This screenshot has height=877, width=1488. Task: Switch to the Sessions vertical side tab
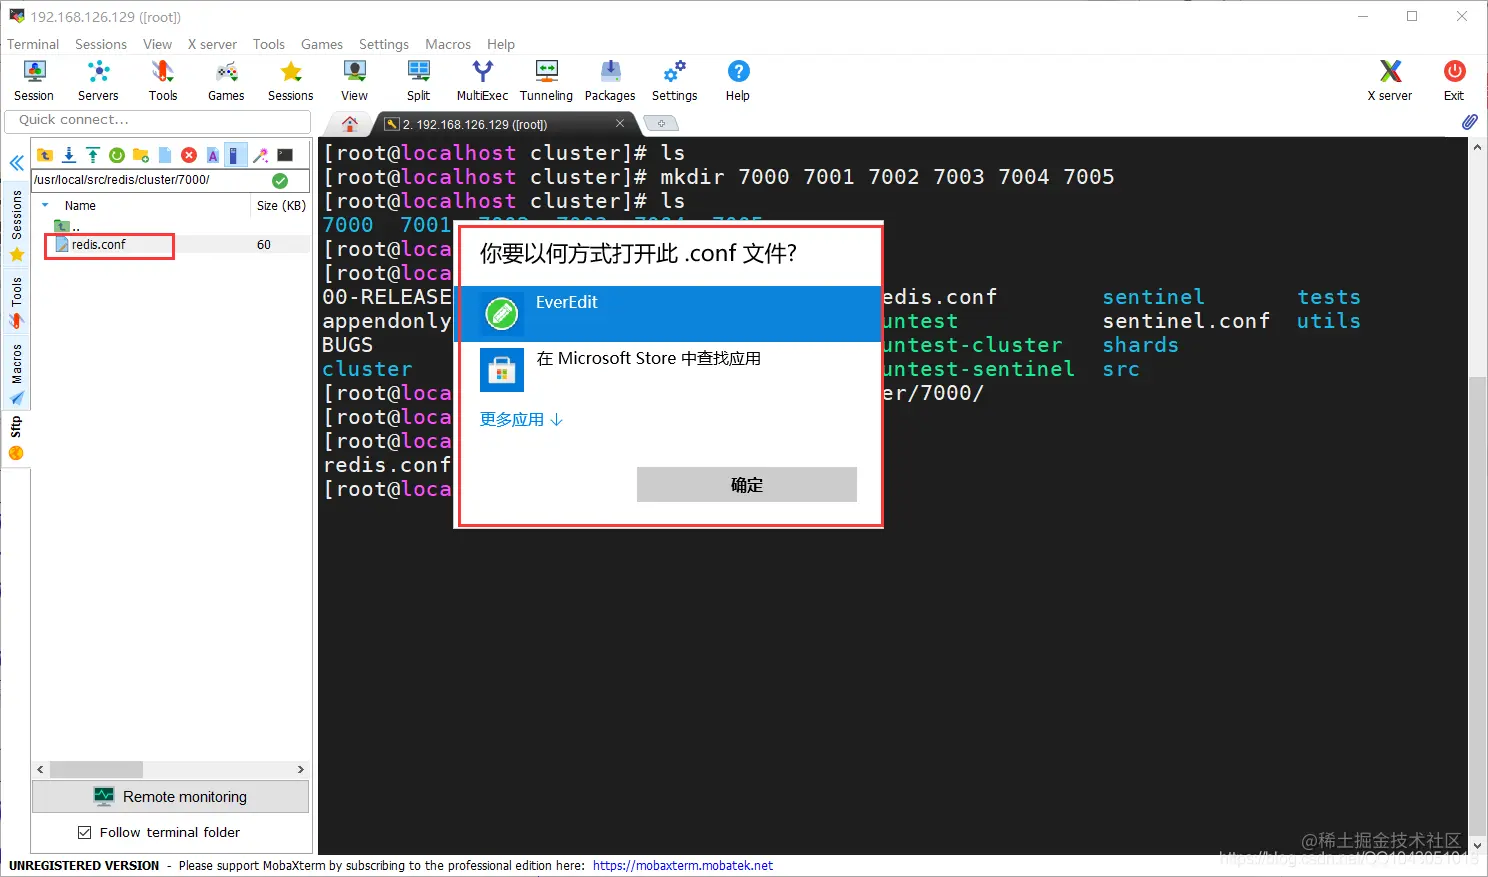(16, 224)
